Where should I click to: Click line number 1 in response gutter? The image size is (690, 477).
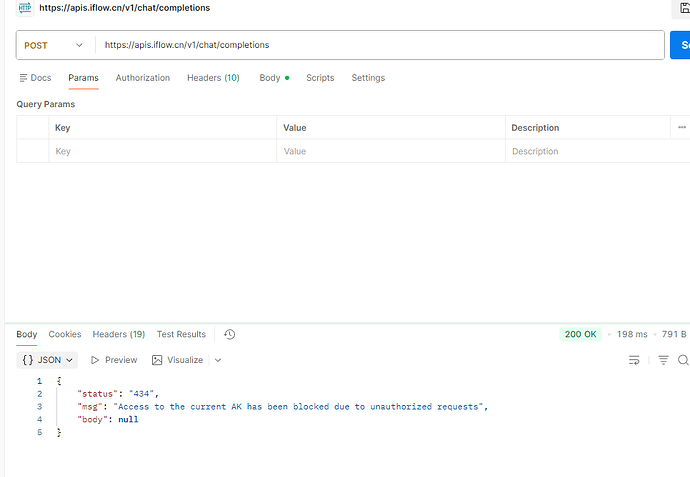(40, 381)
